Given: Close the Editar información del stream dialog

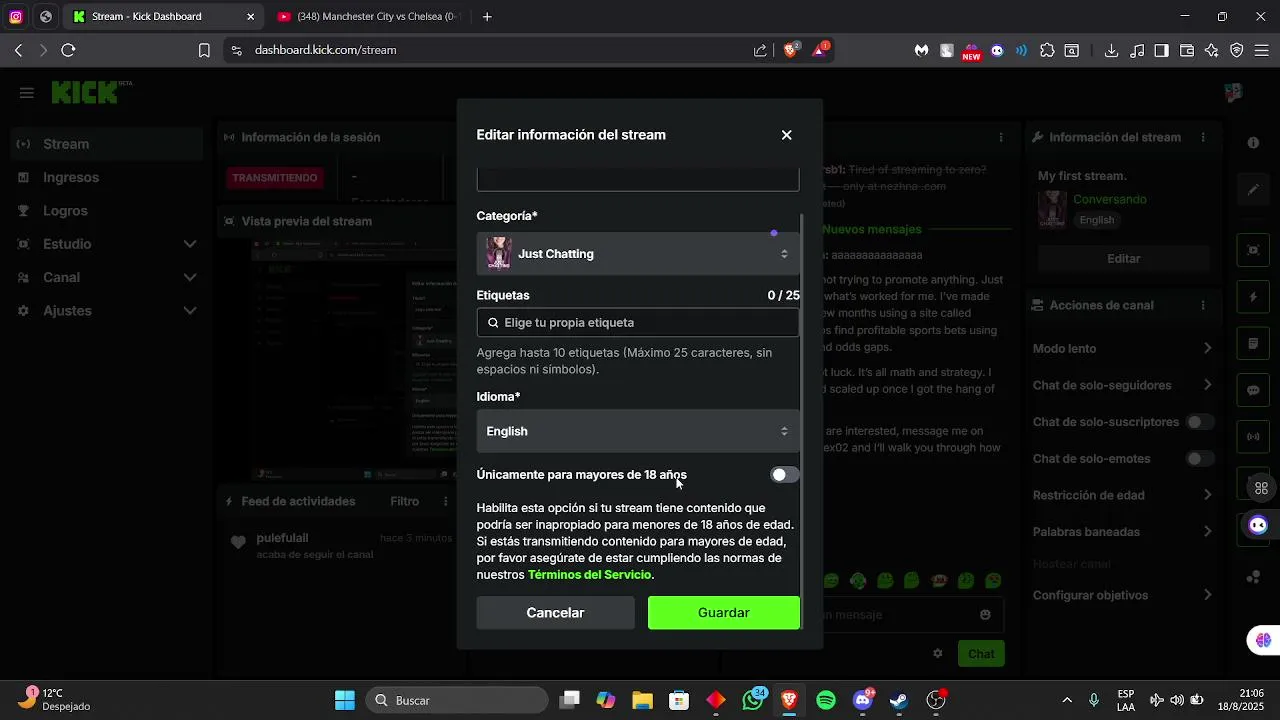Looking at the screenshot, I should point(786,135).
